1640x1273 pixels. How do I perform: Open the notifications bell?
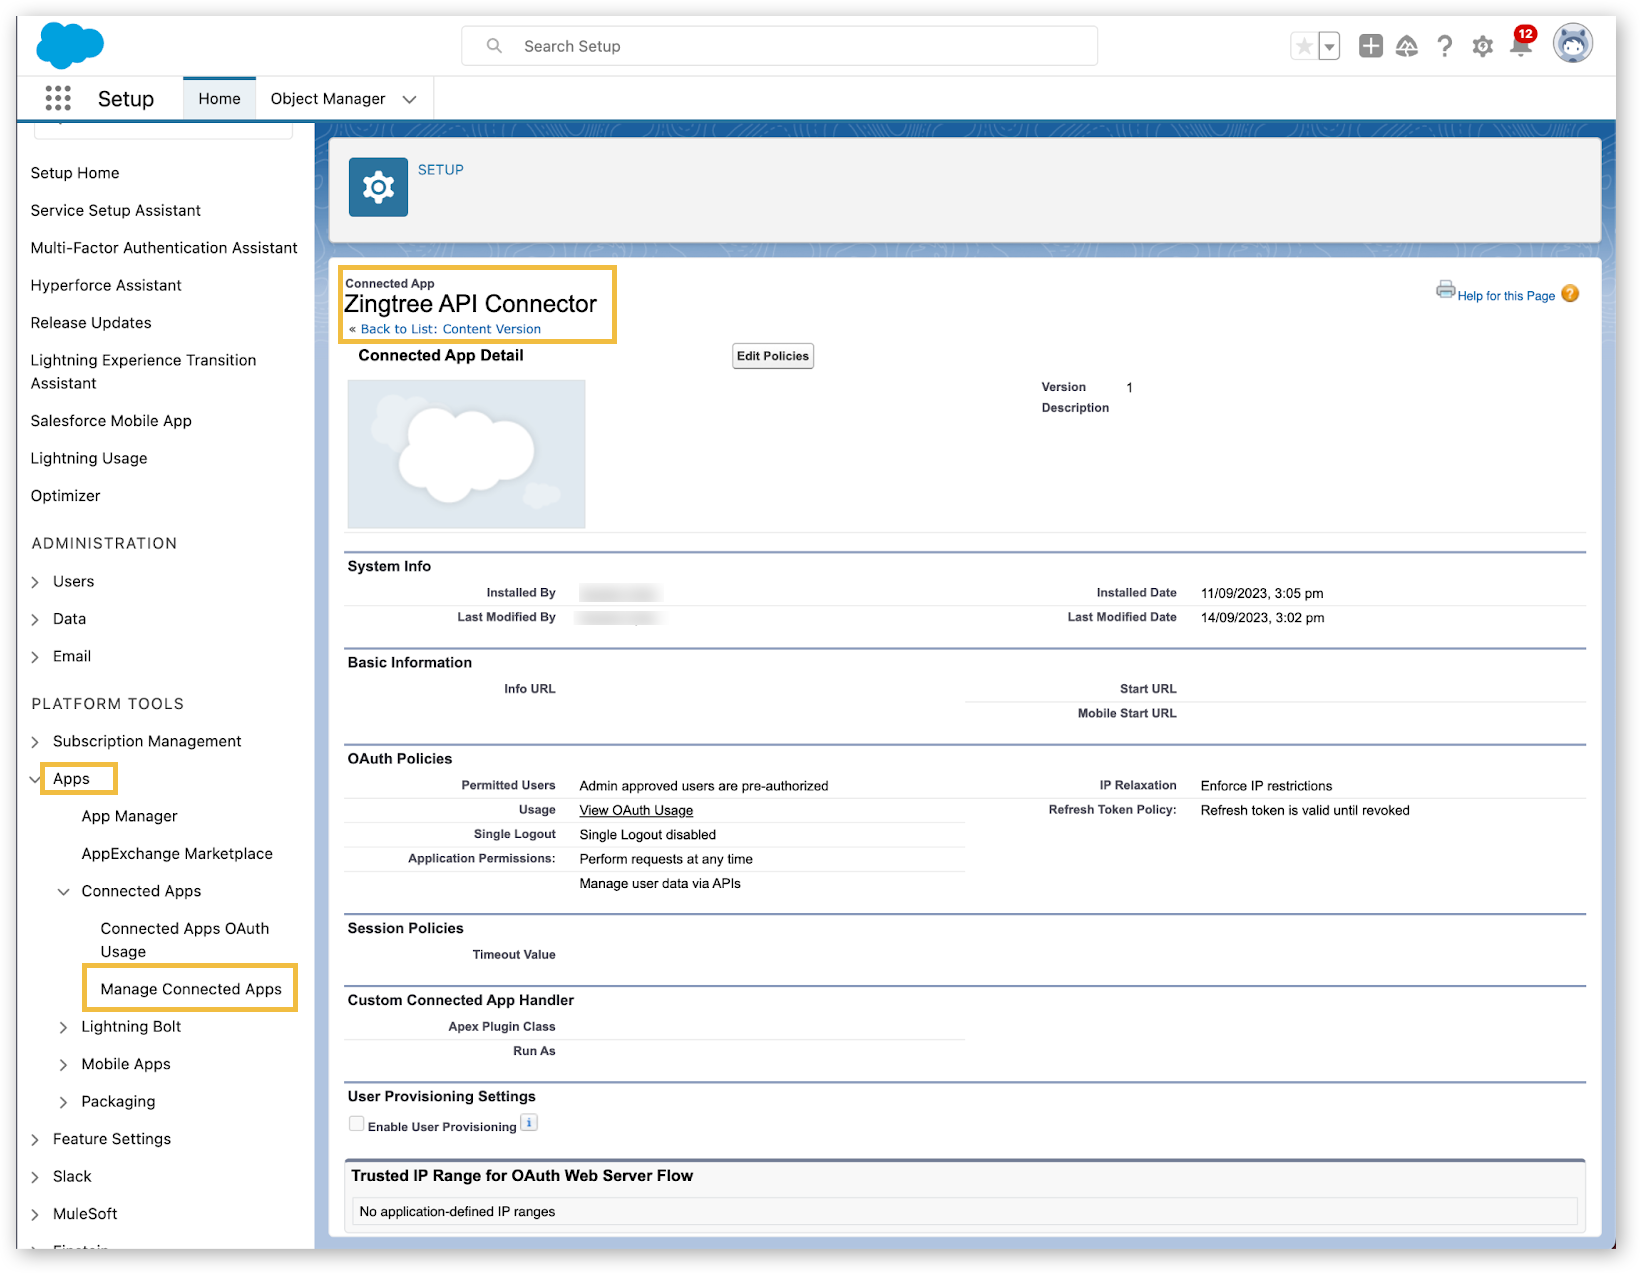1521,44
